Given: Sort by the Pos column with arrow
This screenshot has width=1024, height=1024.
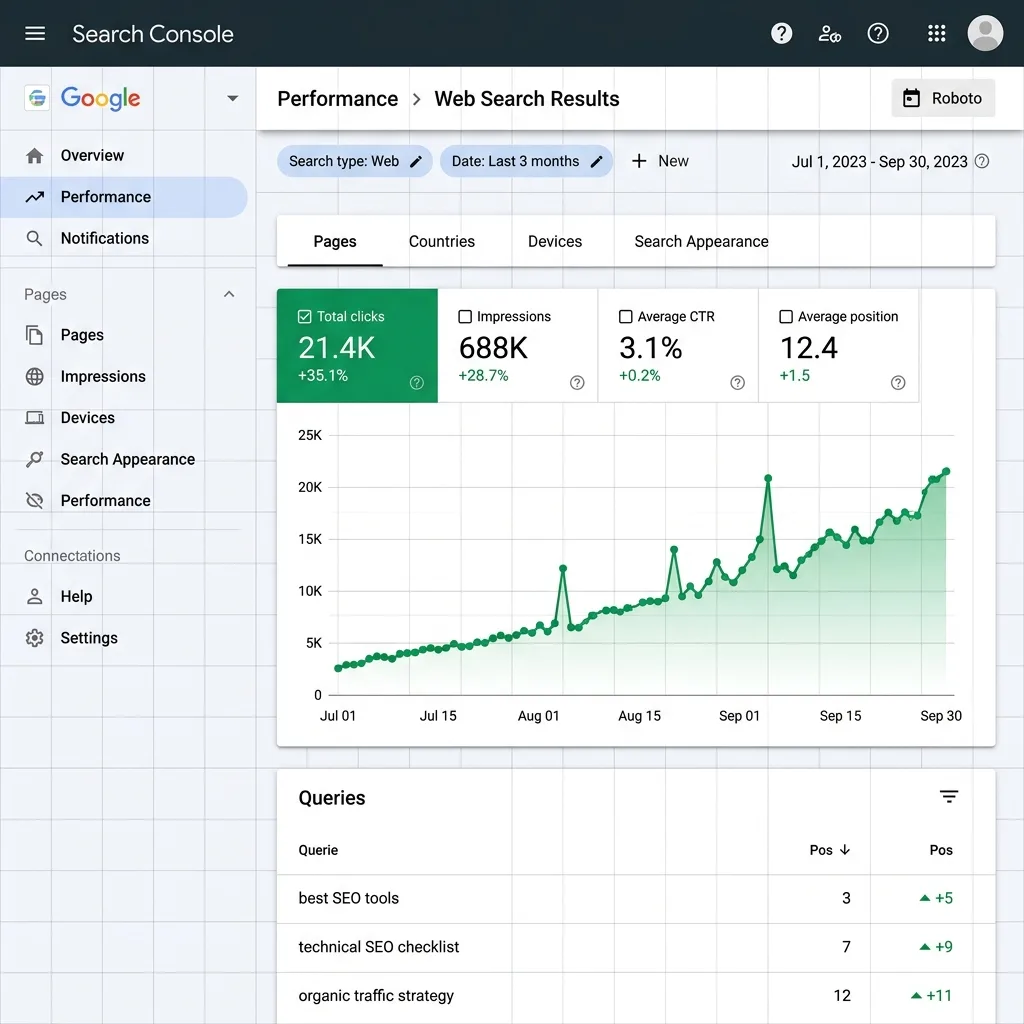Looking at the screenshot, I should click(830, 850).
